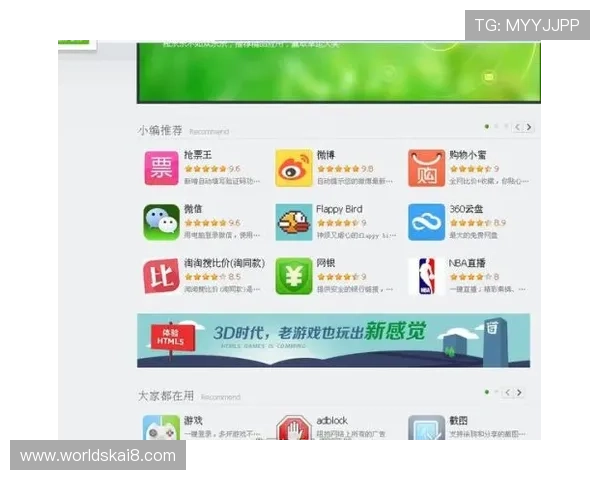Click the NBA直播 app title

pos(467,263)
